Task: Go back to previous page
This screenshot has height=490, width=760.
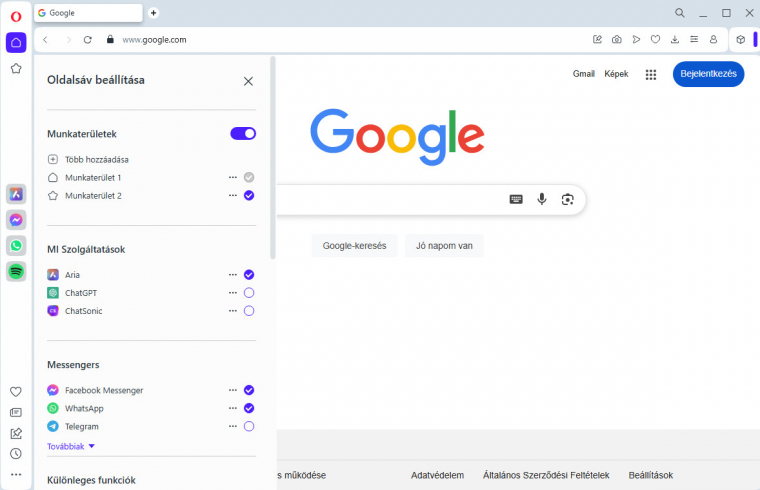Action: [x=46, y=40]
